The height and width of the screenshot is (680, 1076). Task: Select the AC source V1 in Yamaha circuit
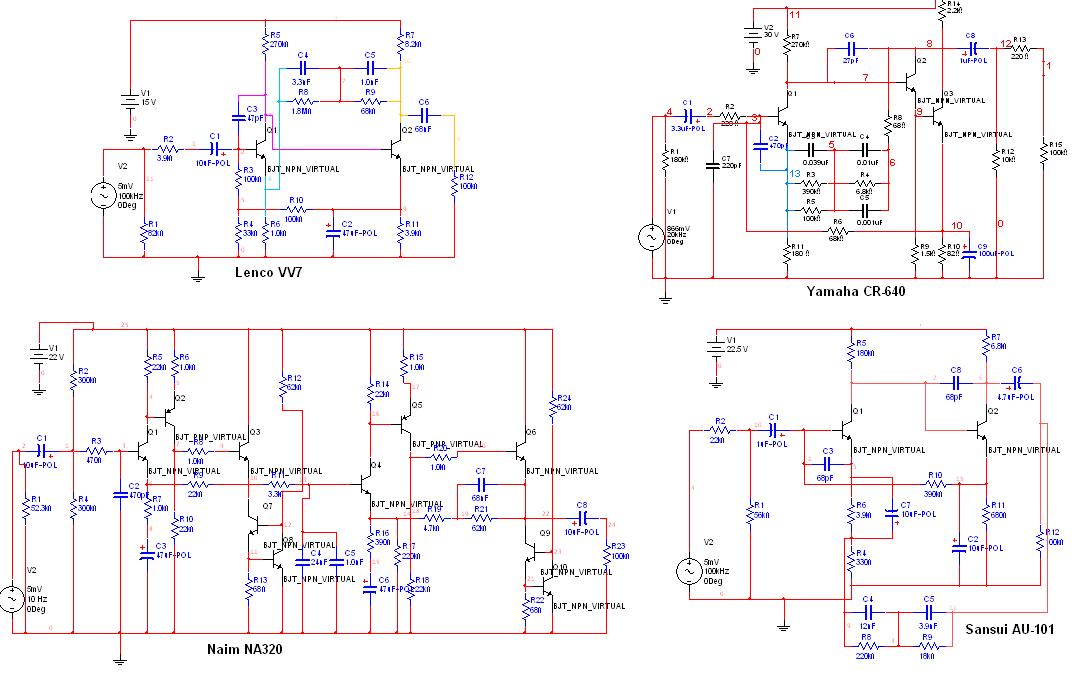(651, 237)
